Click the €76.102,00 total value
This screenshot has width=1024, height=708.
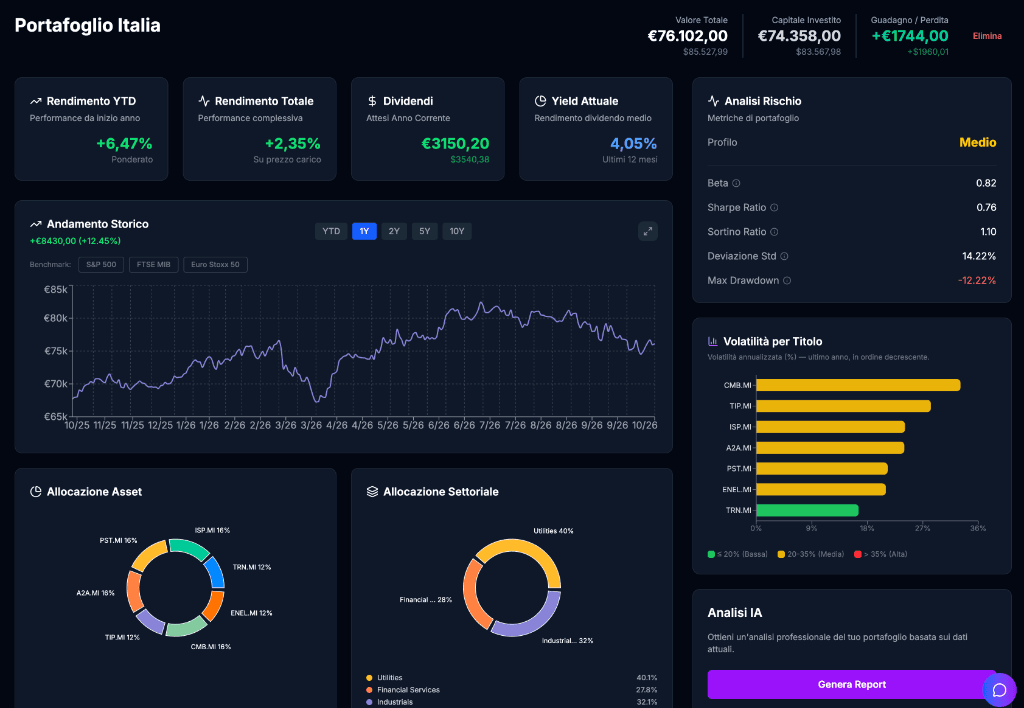(687, 36)
